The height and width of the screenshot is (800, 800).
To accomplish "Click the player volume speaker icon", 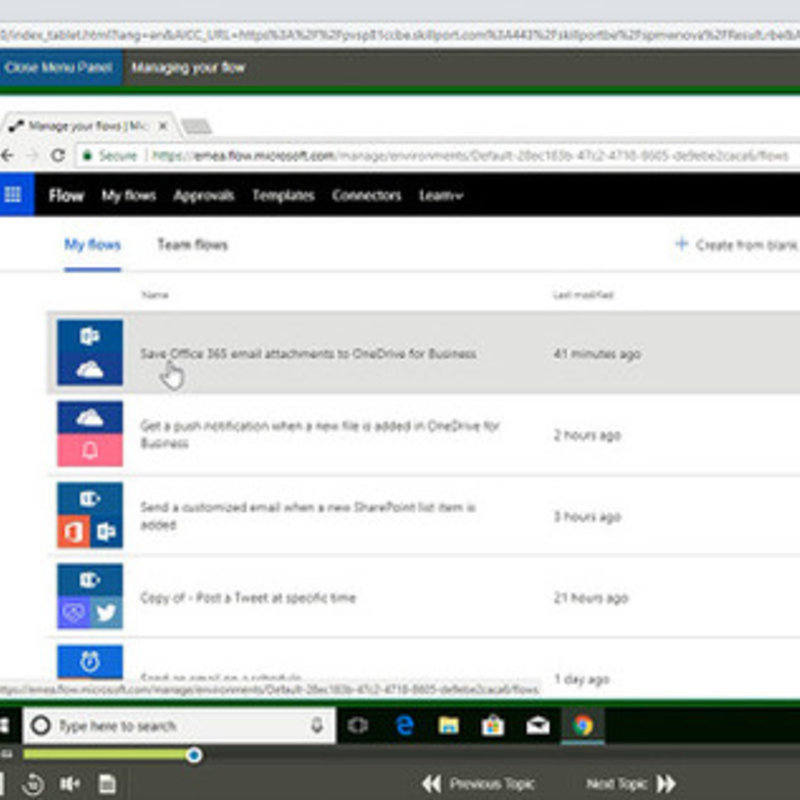I will point(70,783).
